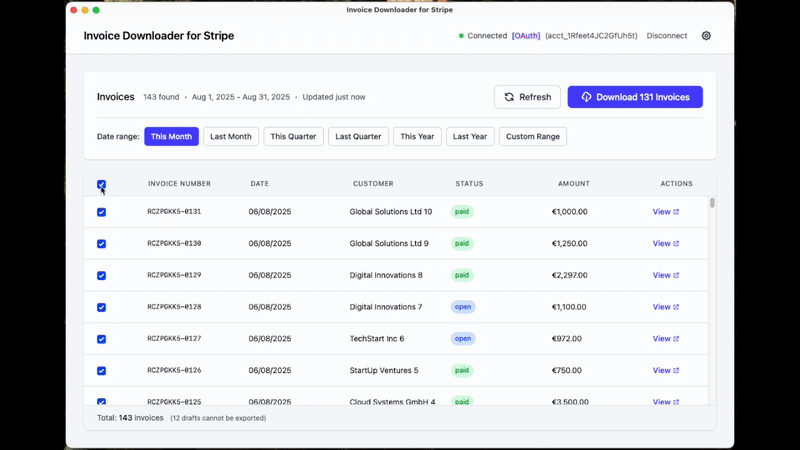800x450 pixels.
Task: Uncheck invoice RCZPGKK5-0127
Action: point(102,339)
